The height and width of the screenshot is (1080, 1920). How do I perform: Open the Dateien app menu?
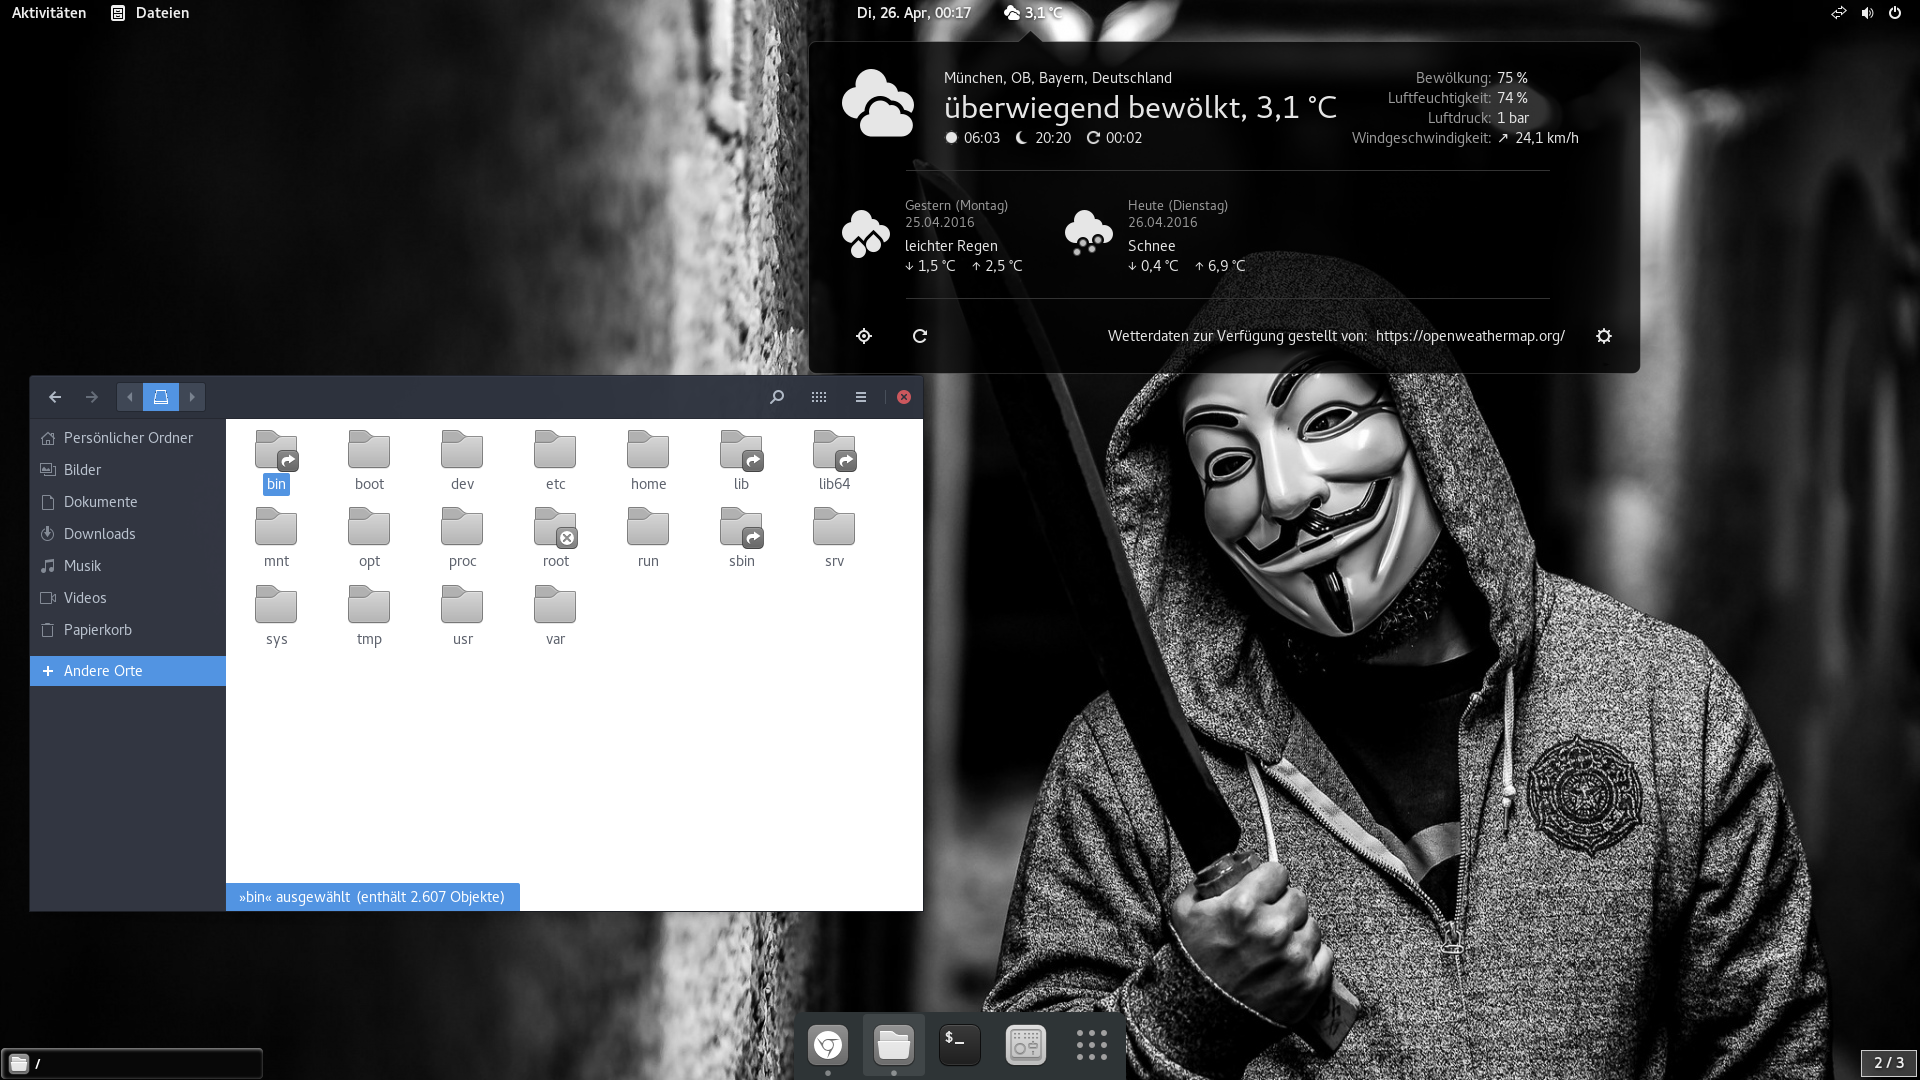pyautogui.click(x=150, y=13)
